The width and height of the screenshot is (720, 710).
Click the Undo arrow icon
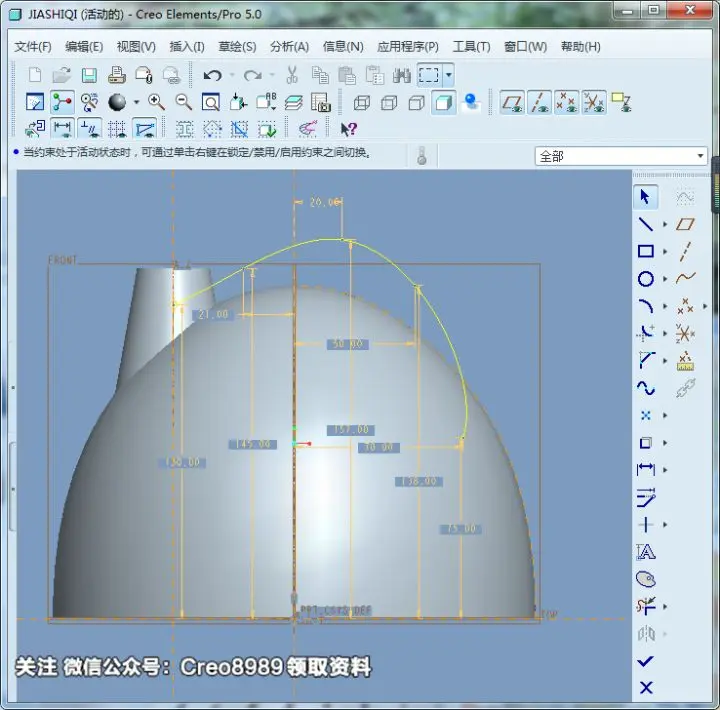(x=212, y=75)
